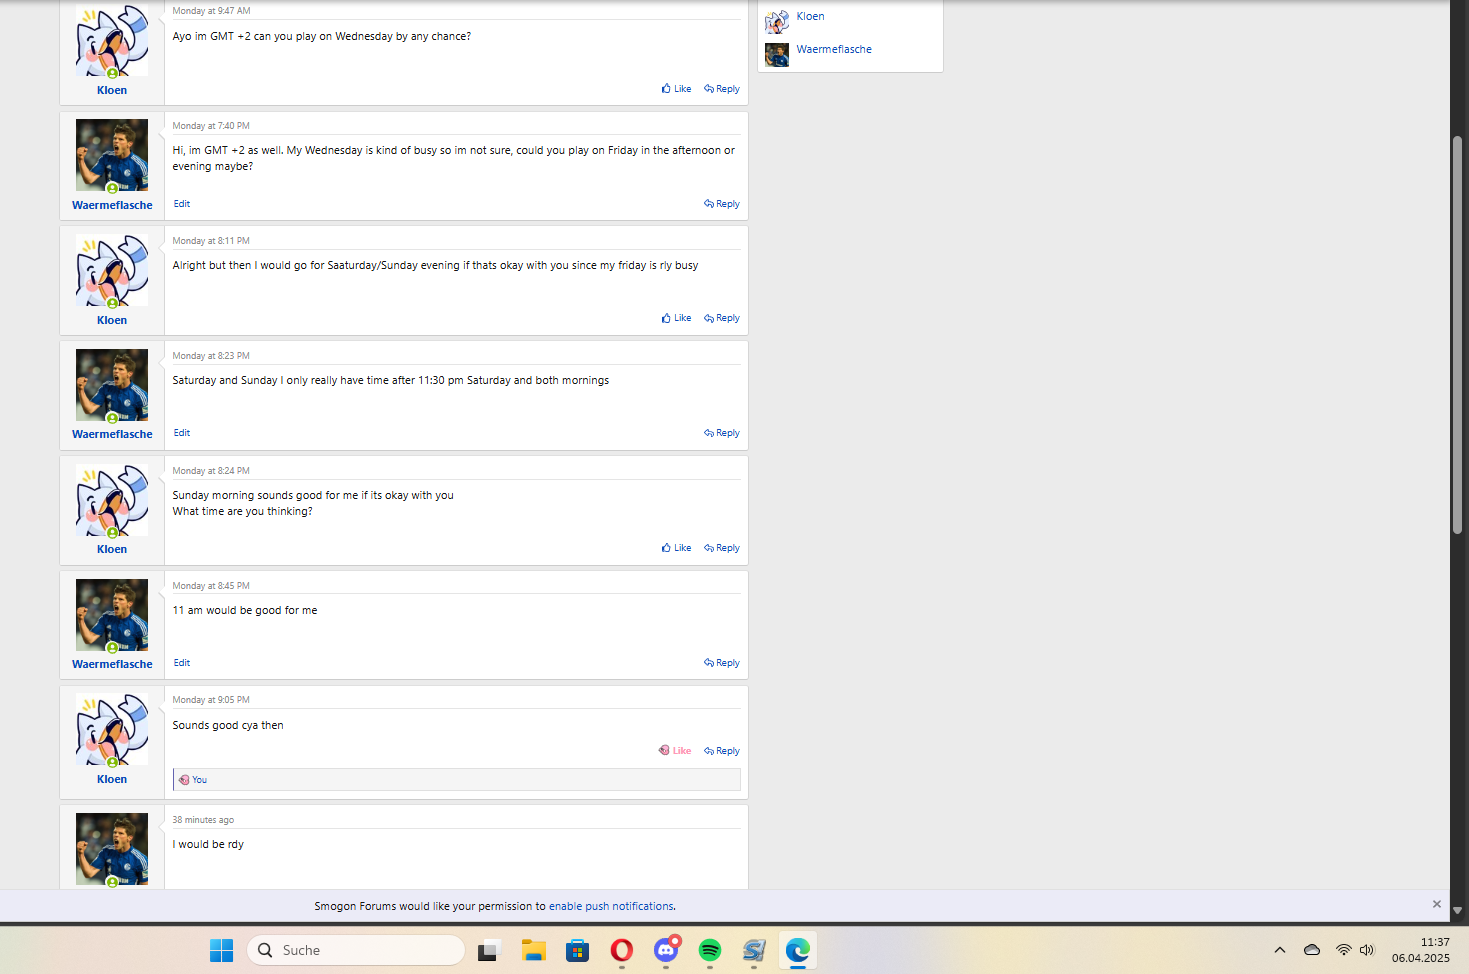Show hidden system tray icons
This screenshot has width=1469, height=974.
(x=1280, y=950)
